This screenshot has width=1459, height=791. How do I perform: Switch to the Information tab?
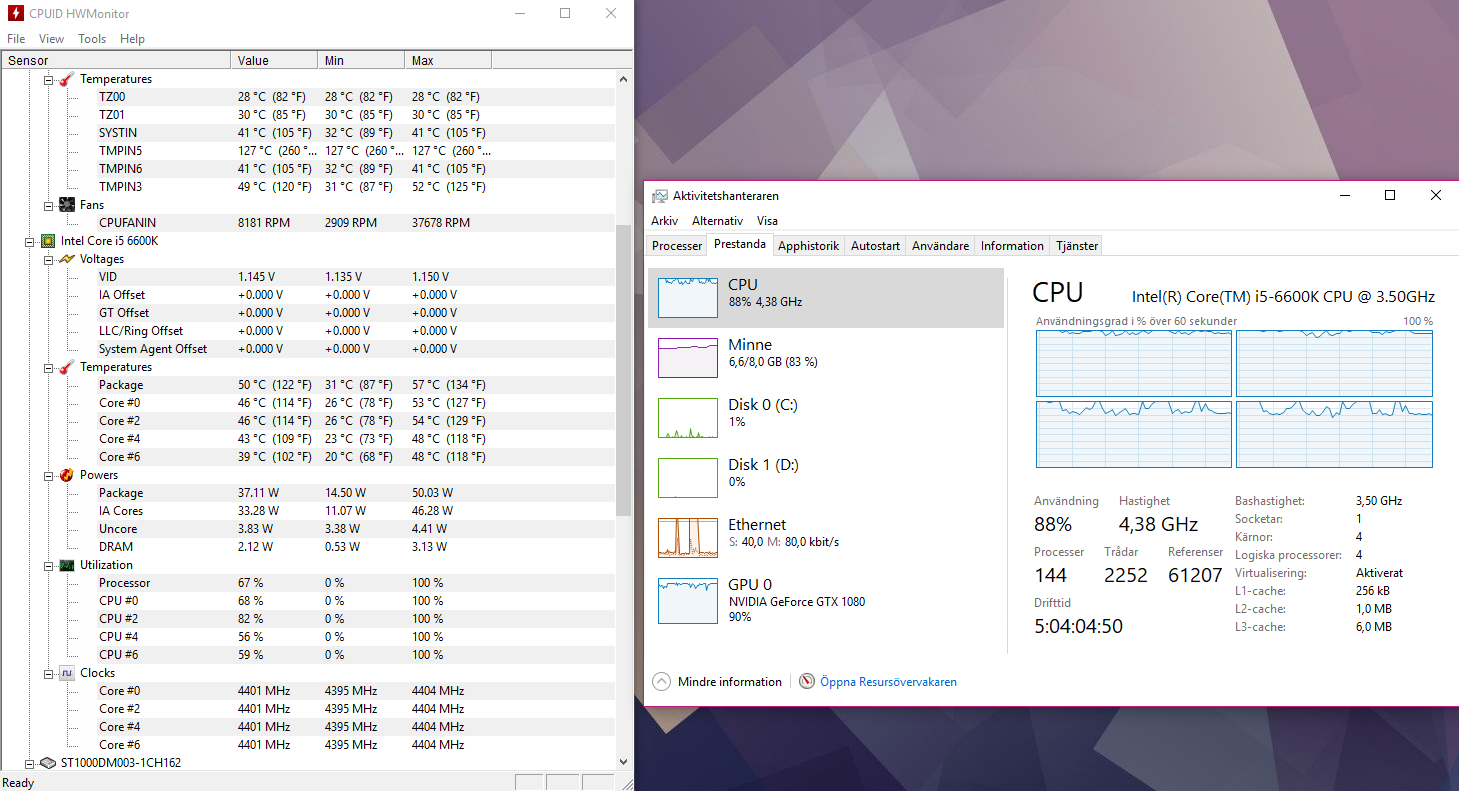coord(1012,246)
